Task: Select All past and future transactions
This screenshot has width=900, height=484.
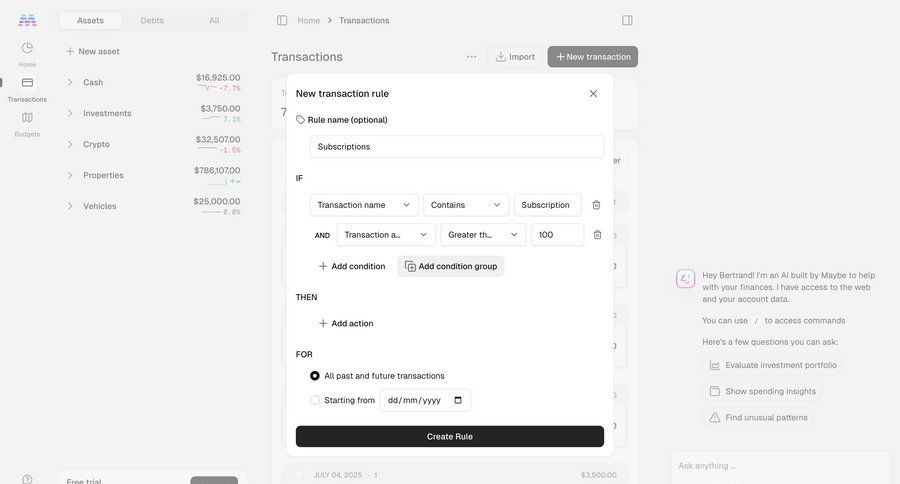Action: [315, 375]
